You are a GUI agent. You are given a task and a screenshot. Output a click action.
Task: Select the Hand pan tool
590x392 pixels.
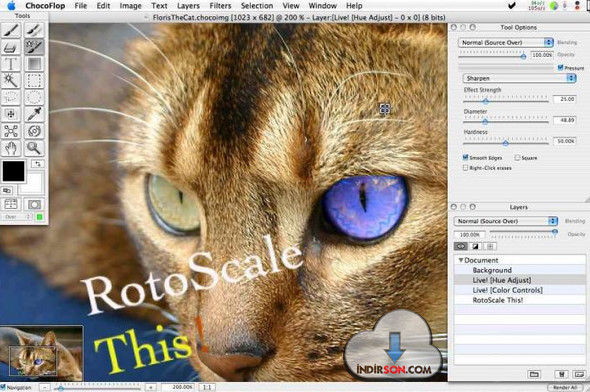[11, 148]
